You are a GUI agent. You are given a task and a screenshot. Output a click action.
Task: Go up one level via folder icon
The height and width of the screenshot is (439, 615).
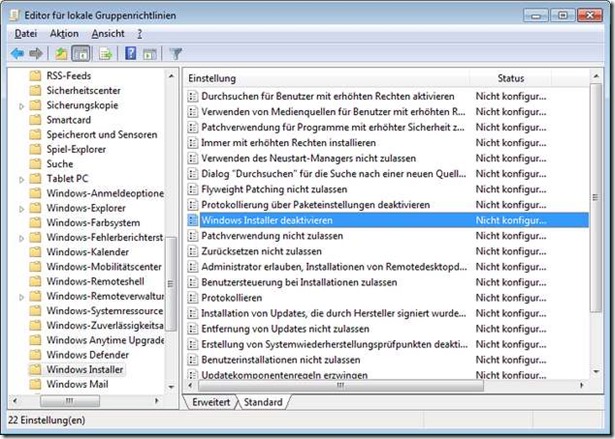pos(61,53)
